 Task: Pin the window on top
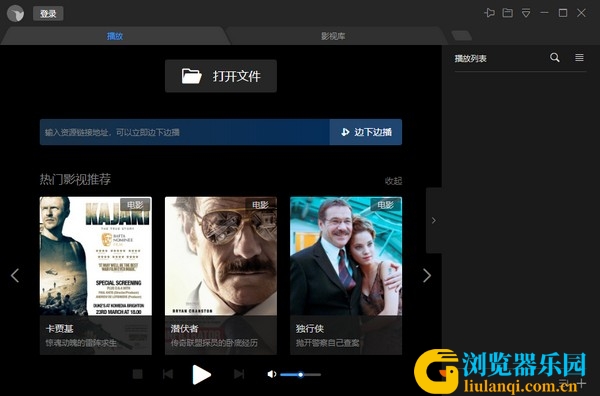(489, 13)
